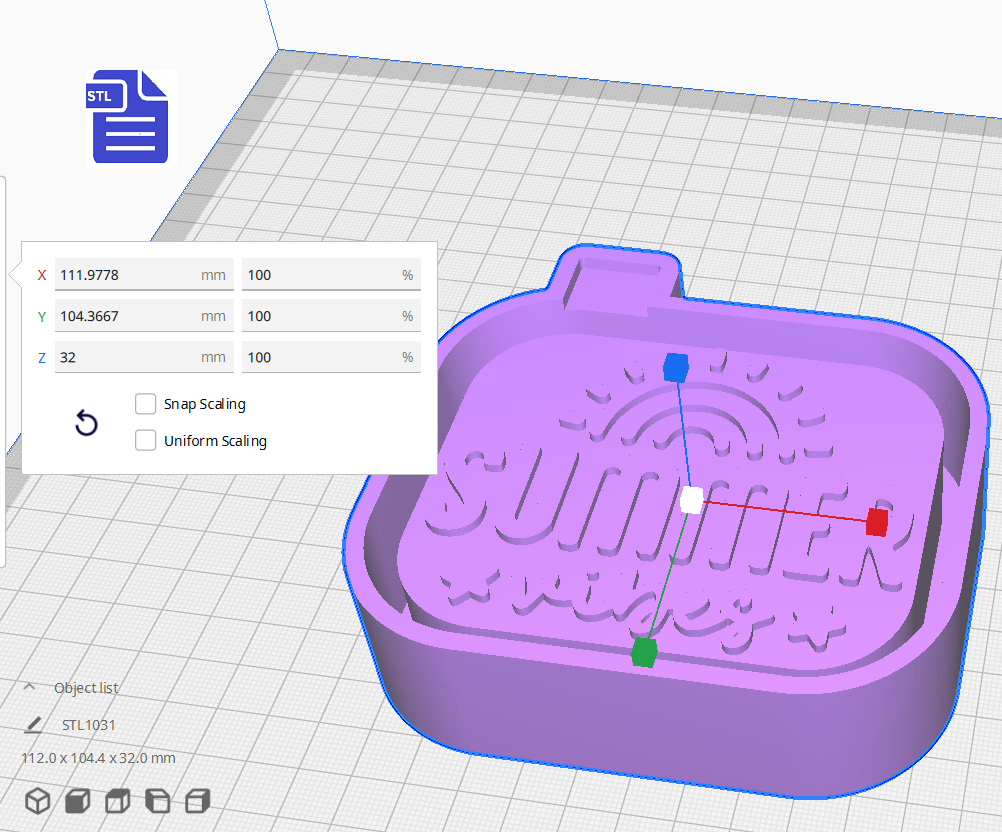Enable Snap Scaling
This screenshot has height=832, width=1002.
tap(145, 404)
